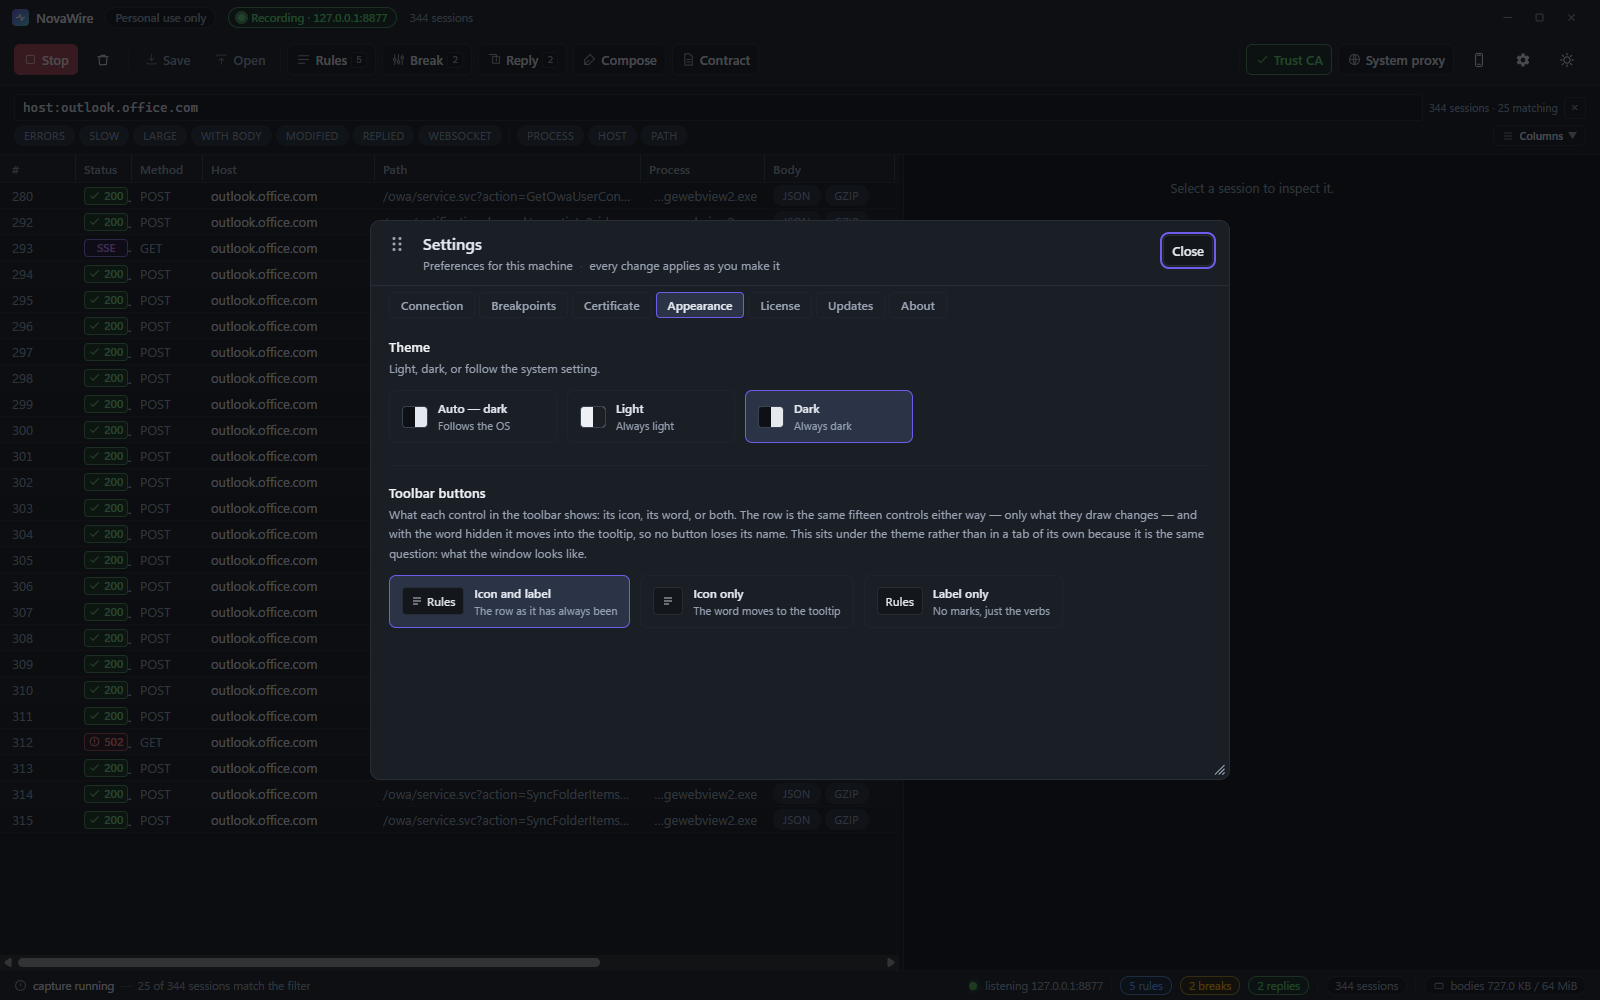Viewport: 1600px width, 1000px height.
Task: Click the SSE badge in row 293
Action: pyautogui.click(x=106, y=248)
